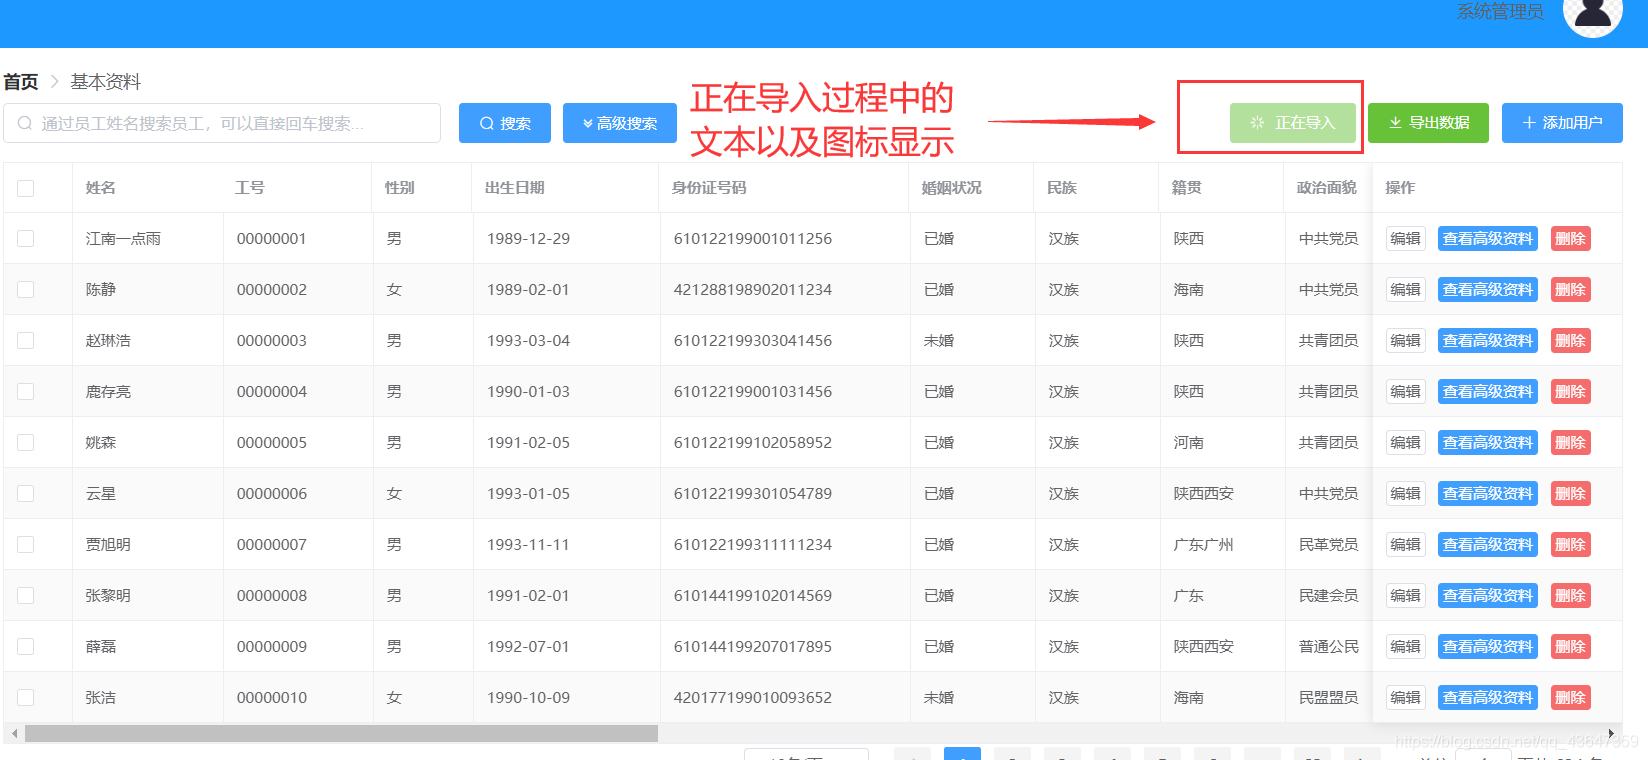Edit employee 薛磊
Viewport: 1648px width, 760px height.
pyautogui.click(x=1406, y=646)
